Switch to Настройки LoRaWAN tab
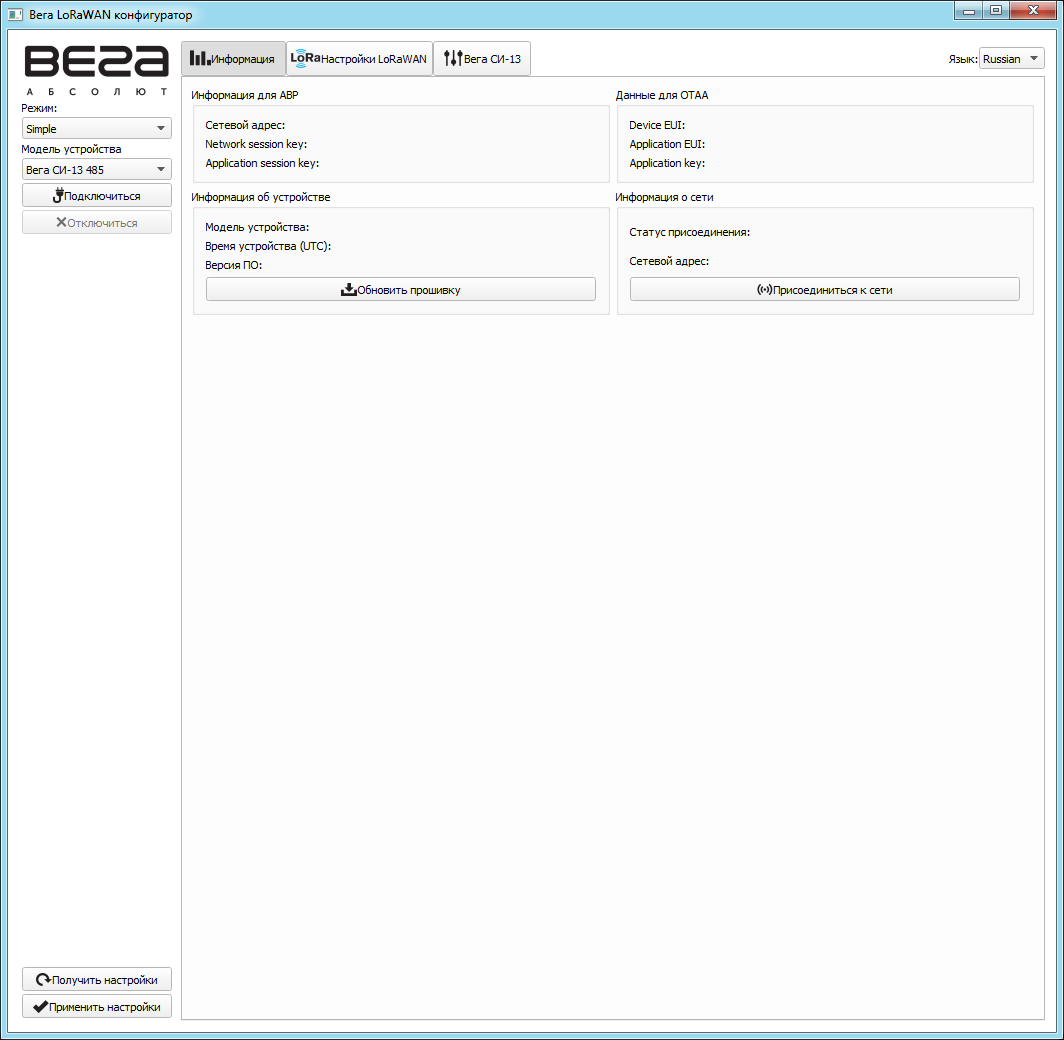Viewport: 1064px width, 1040px height. pyautogui.click(x=359, y=59)
